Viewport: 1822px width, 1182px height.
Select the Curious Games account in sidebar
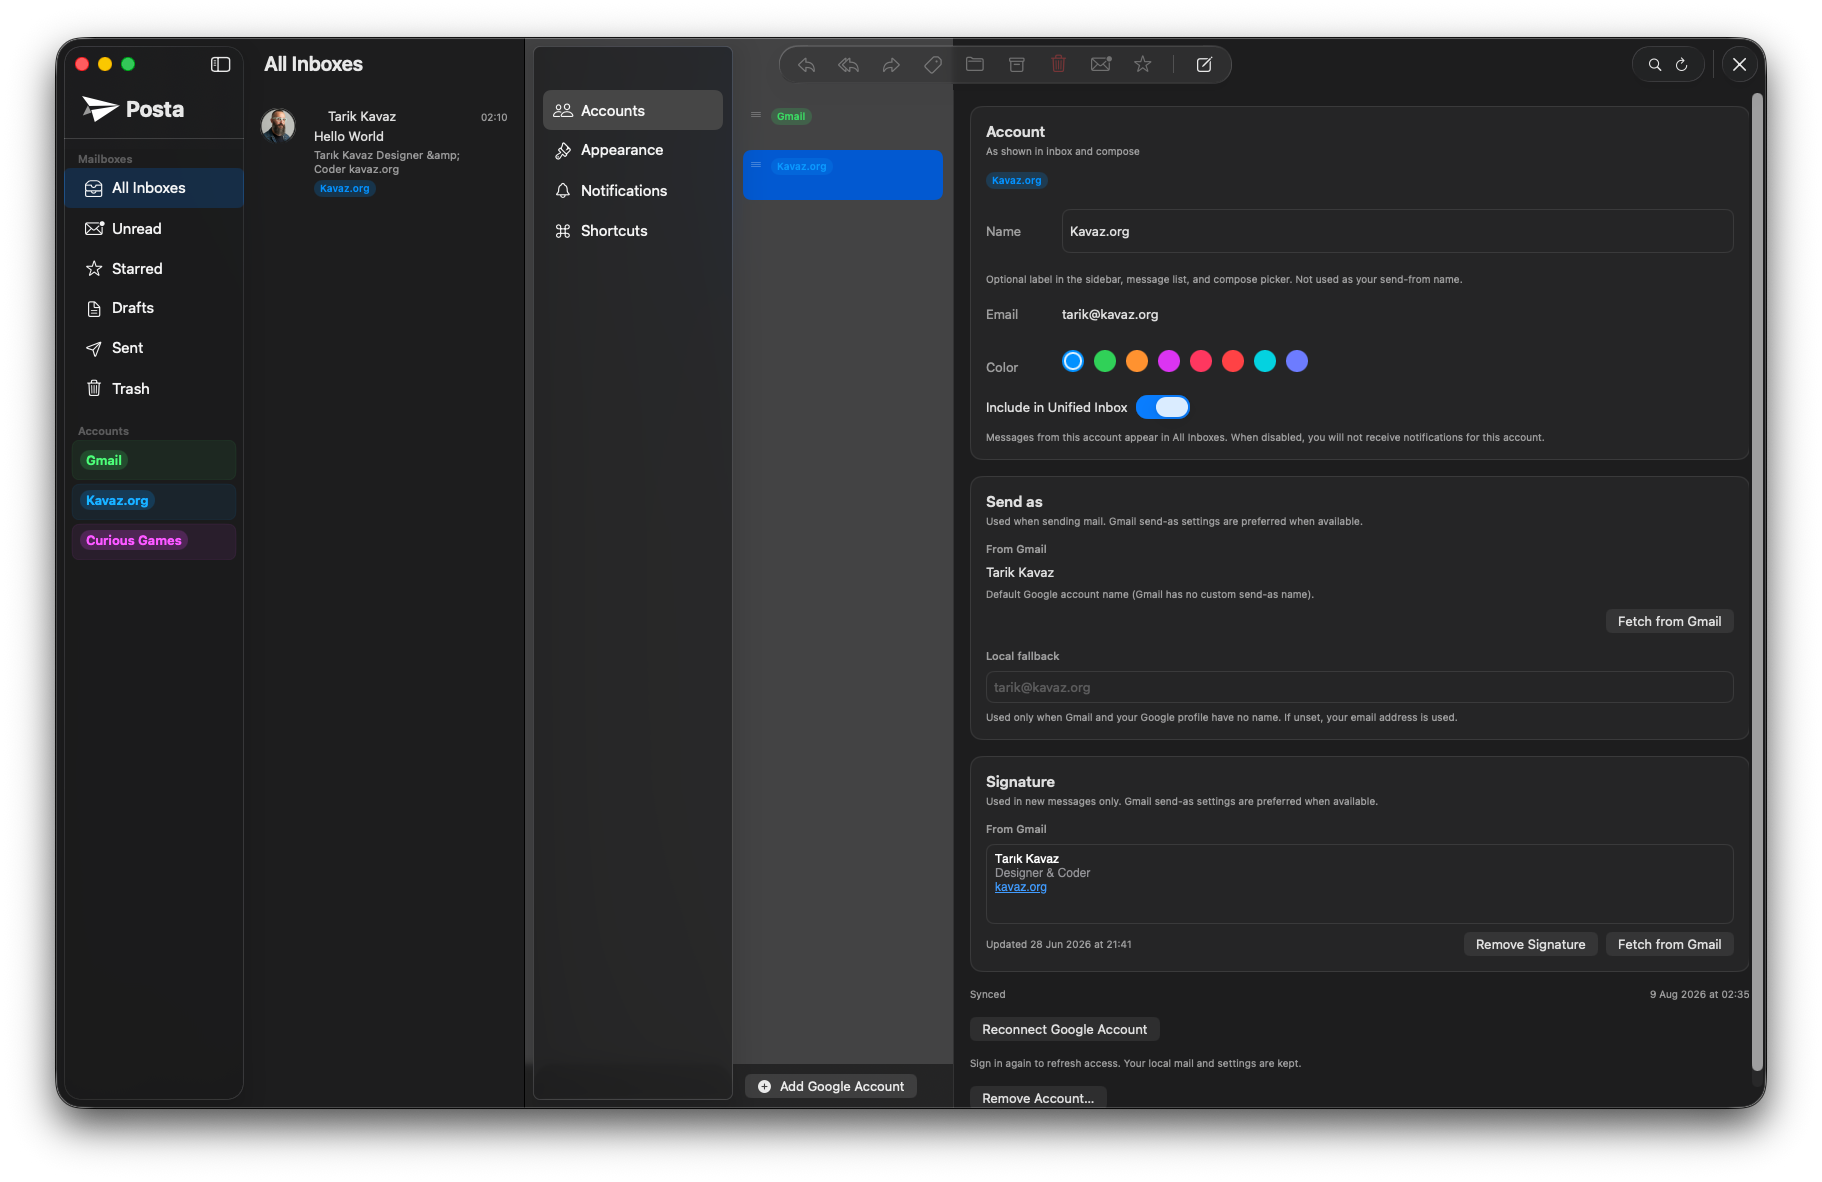tap(154, 541)
